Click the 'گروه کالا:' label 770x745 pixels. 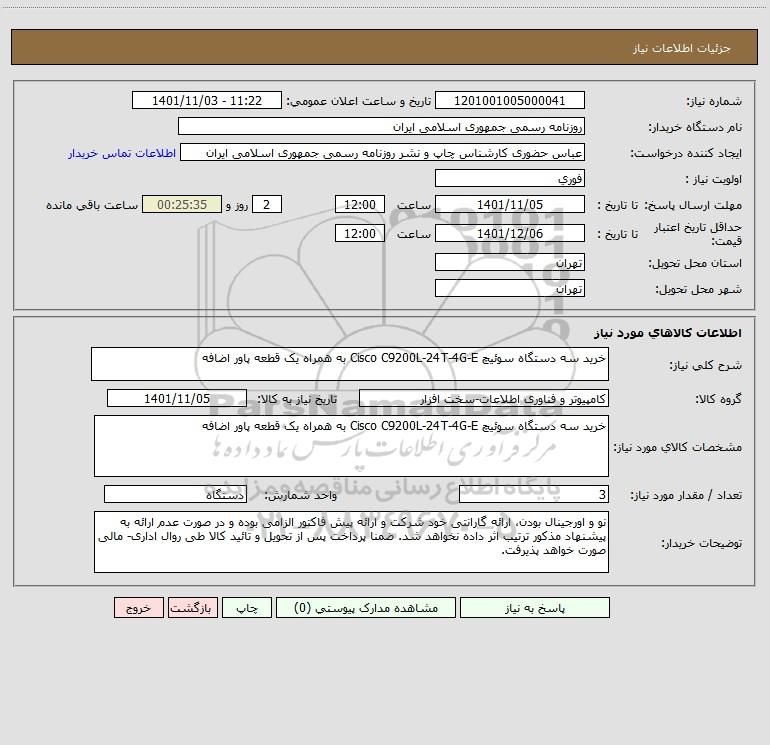click(718, 399)
